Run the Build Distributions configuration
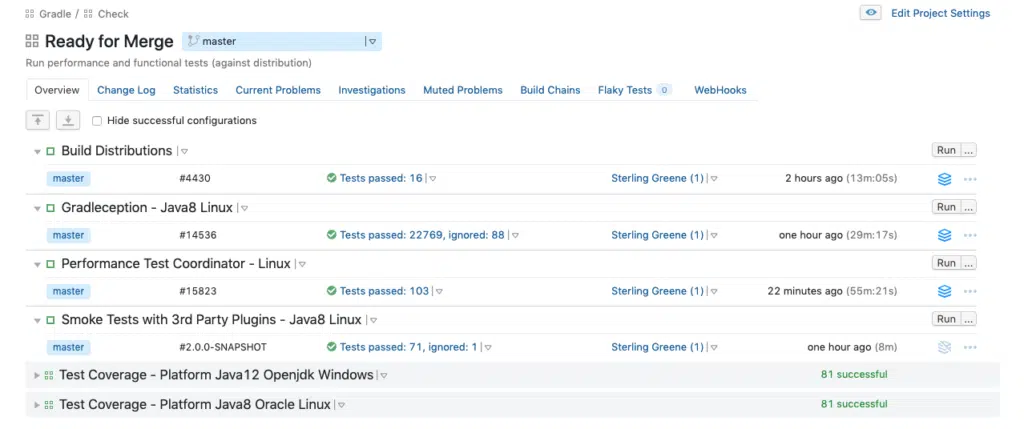Image resolution: width=1024 pixels, height=429 pixels. (945, 150)
